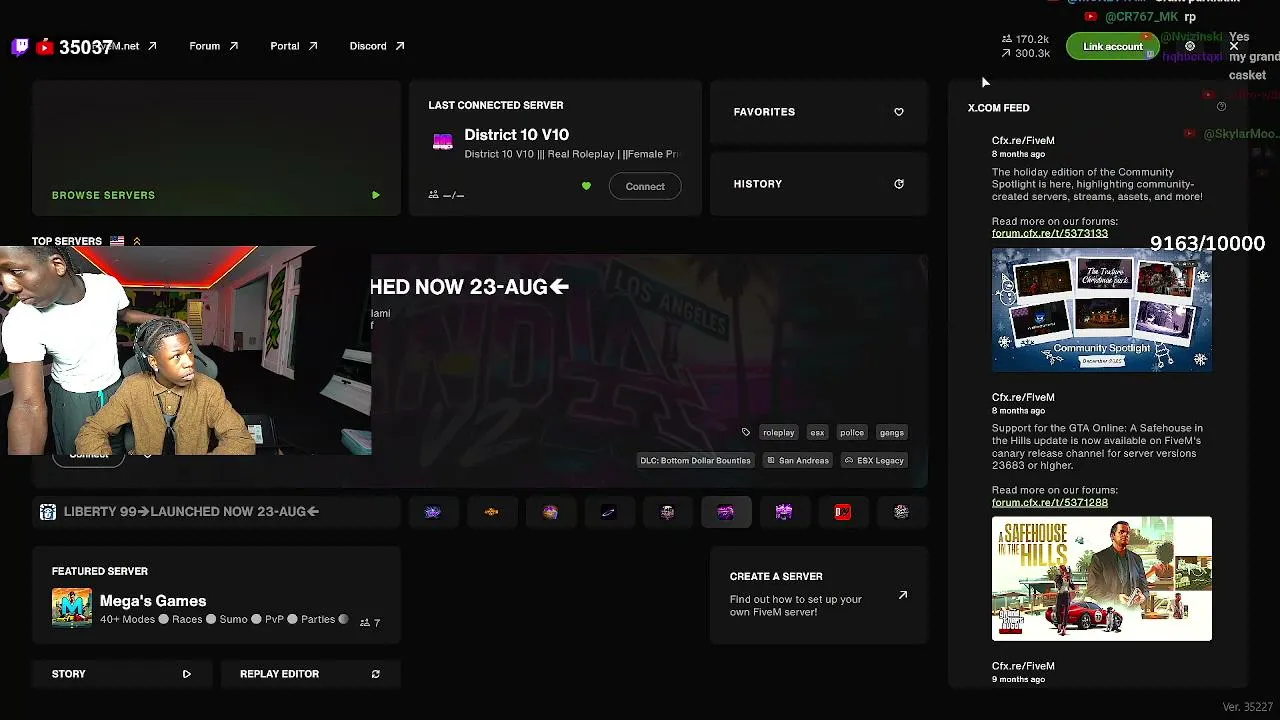The image size is (1280, 720).
Task: Select Liberty 99 top server entry
Action: point(216,512)
